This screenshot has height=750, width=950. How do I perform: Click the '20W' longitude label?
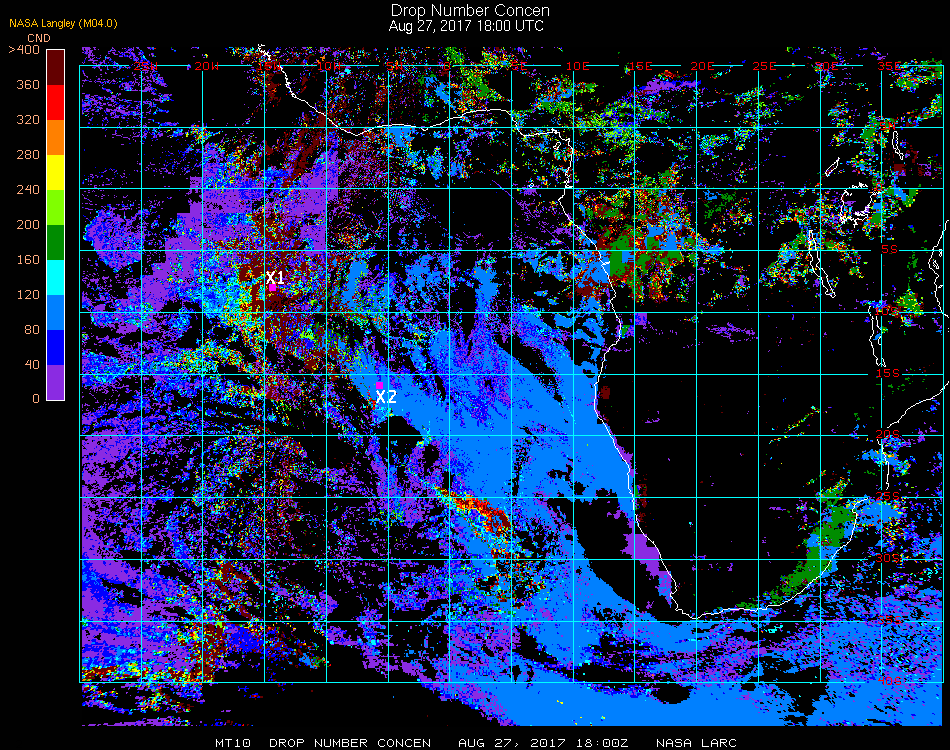(x=207, y=66)
